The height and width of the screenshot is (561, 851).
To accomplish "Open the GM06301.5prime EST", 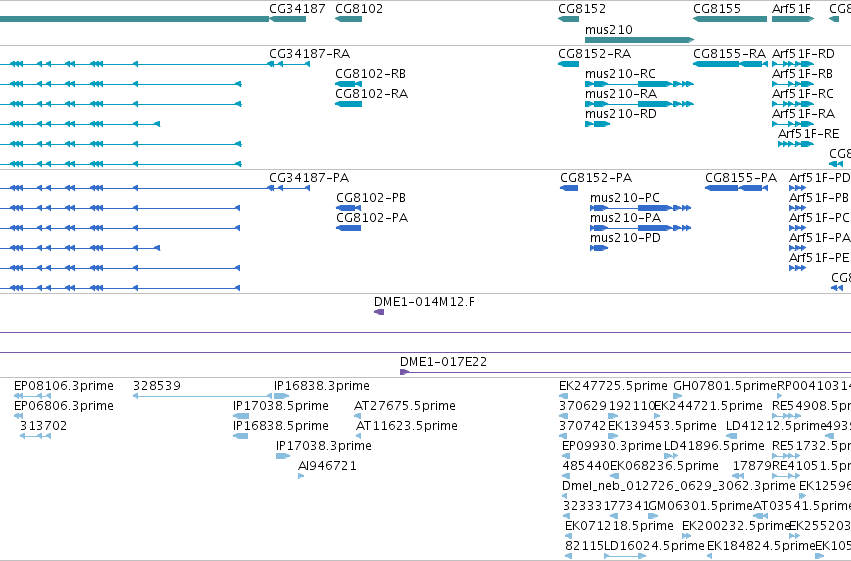I will coord(653,516).
